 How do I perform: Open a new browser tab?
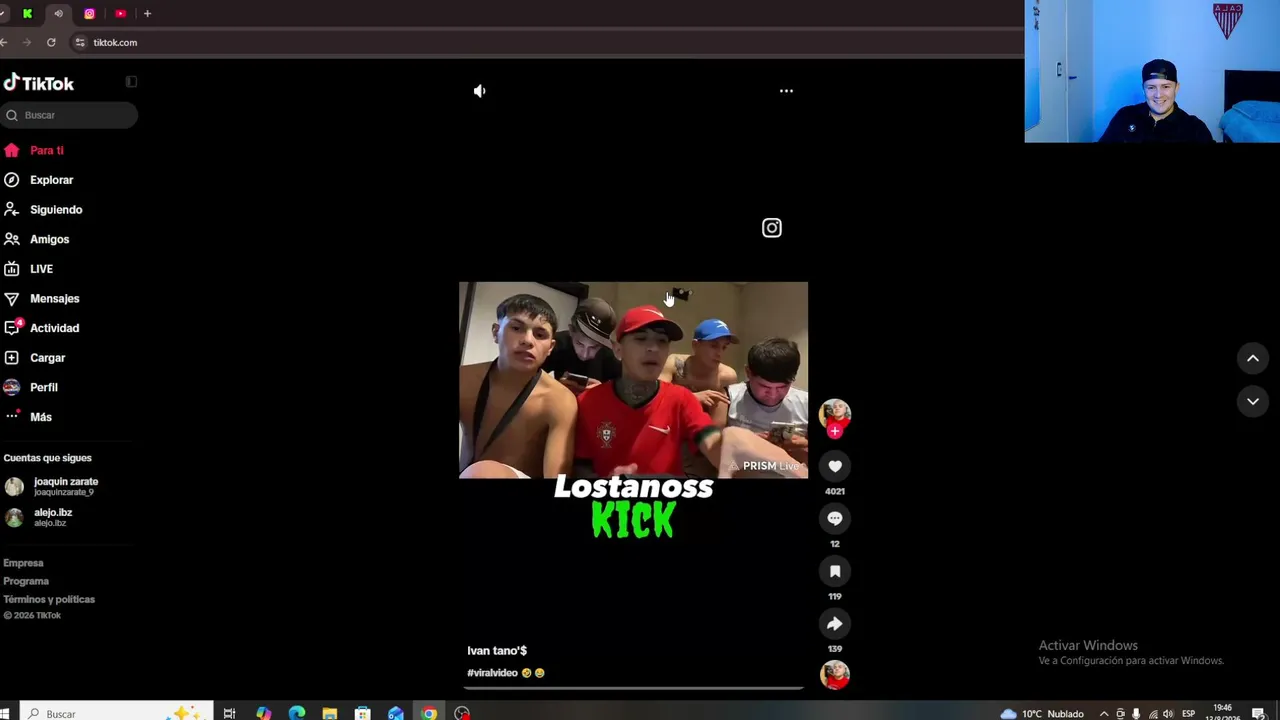[x=147, y=14]
